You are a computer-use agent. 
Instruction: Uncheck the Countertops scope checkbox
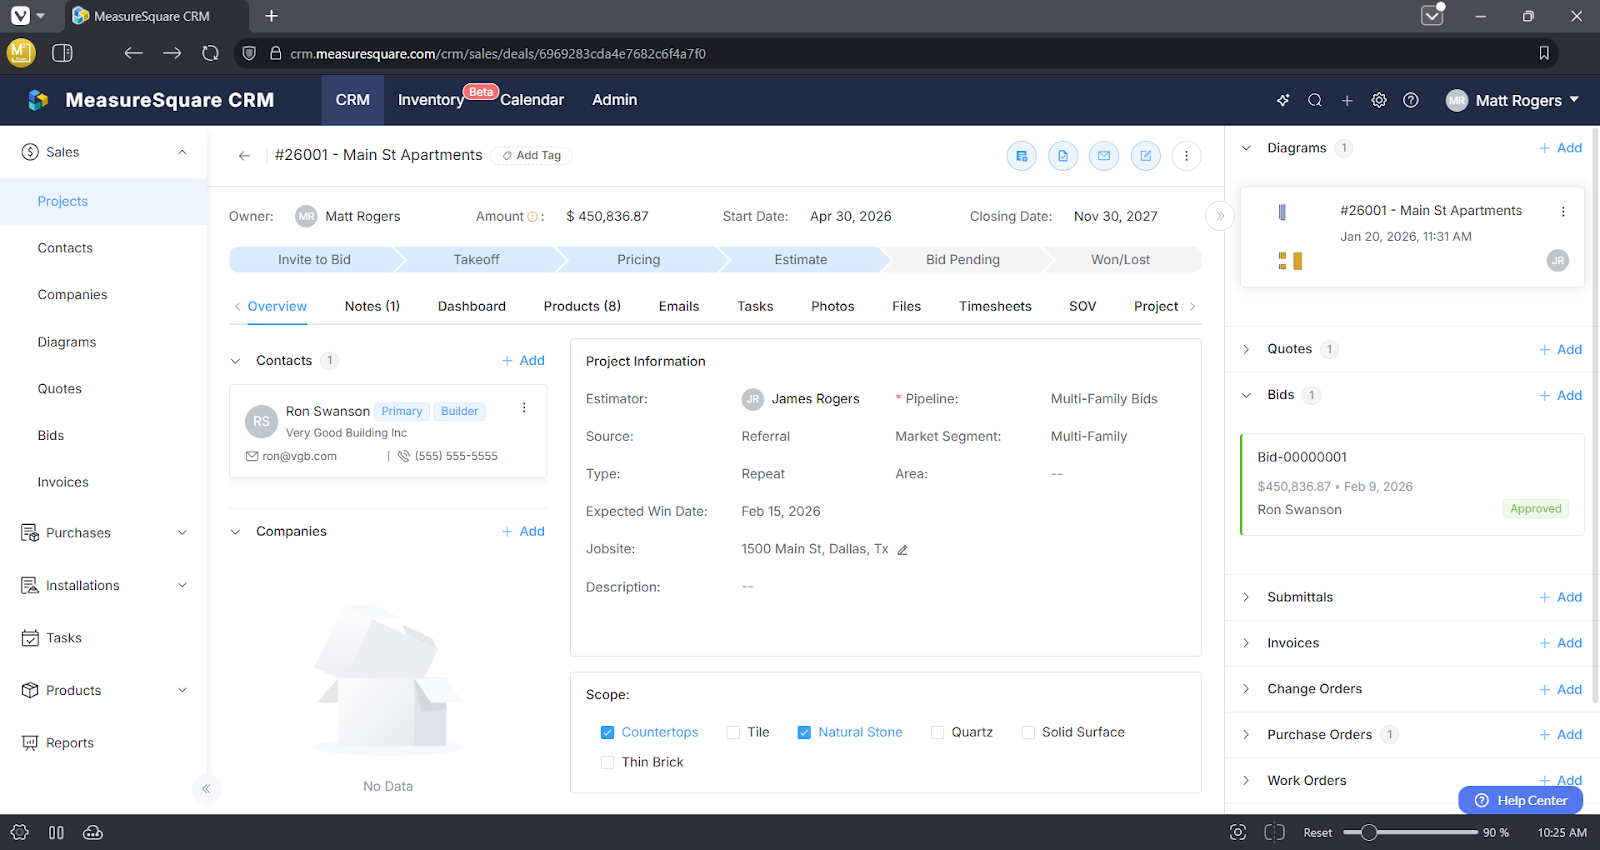[607, 733]
